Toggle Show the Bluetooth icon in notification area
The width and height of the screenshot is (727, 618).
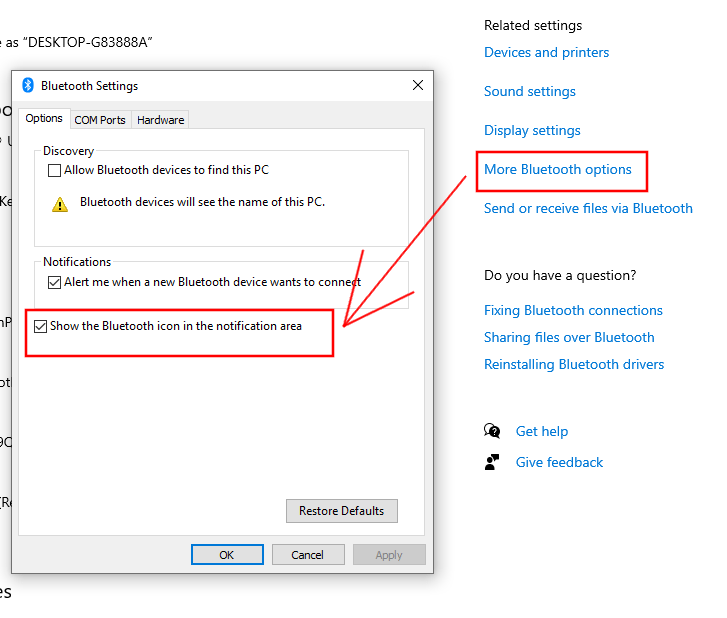click(x=40, y=326)
